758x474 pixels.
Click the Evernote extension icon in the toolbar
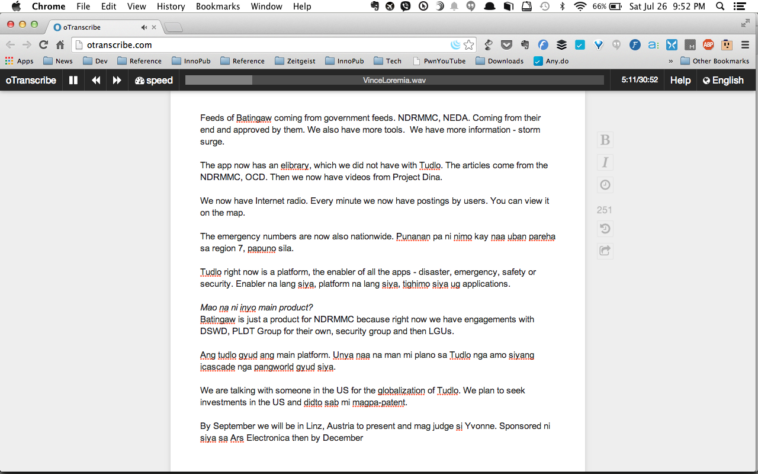pyautogui.click(x=525, y=45)
